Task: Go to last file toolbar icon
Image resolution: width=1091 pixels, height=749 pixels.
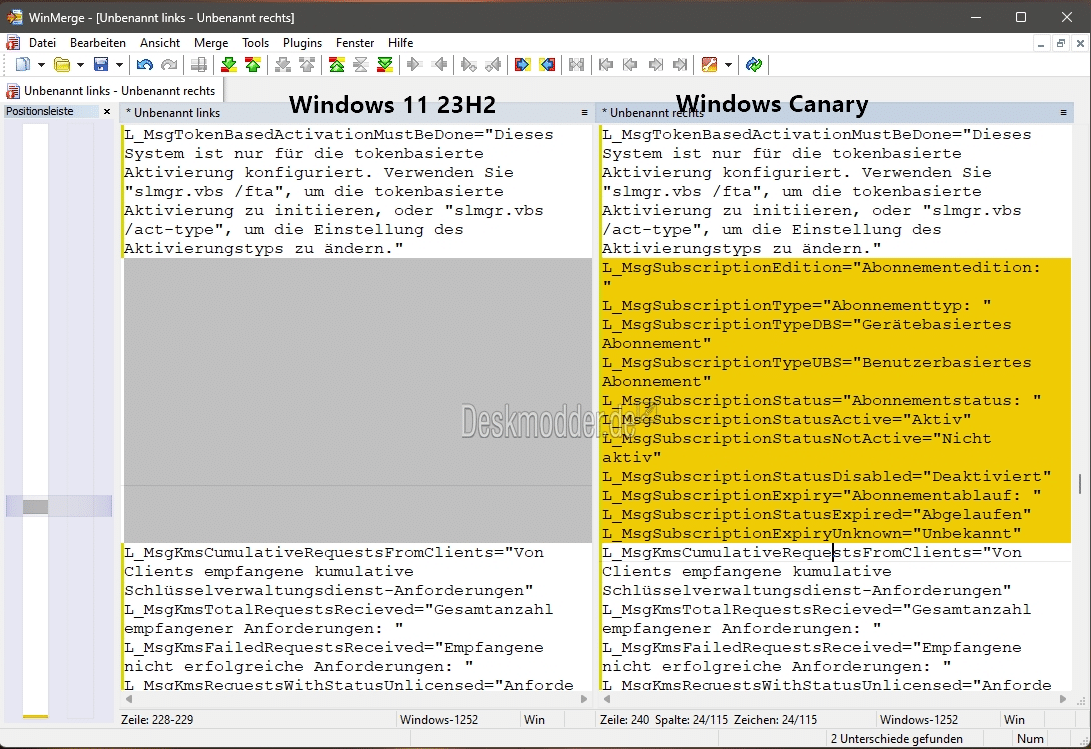Action: coord(680,65)
